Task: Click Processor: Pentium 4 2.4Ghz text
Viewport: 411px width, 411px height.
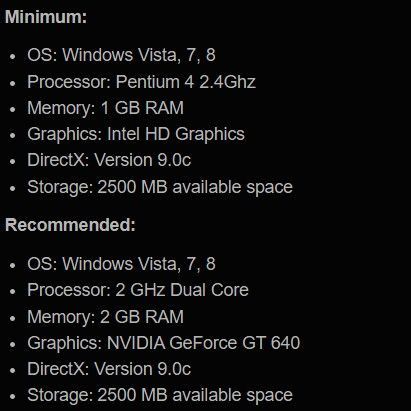Action: tap(141, 82)
